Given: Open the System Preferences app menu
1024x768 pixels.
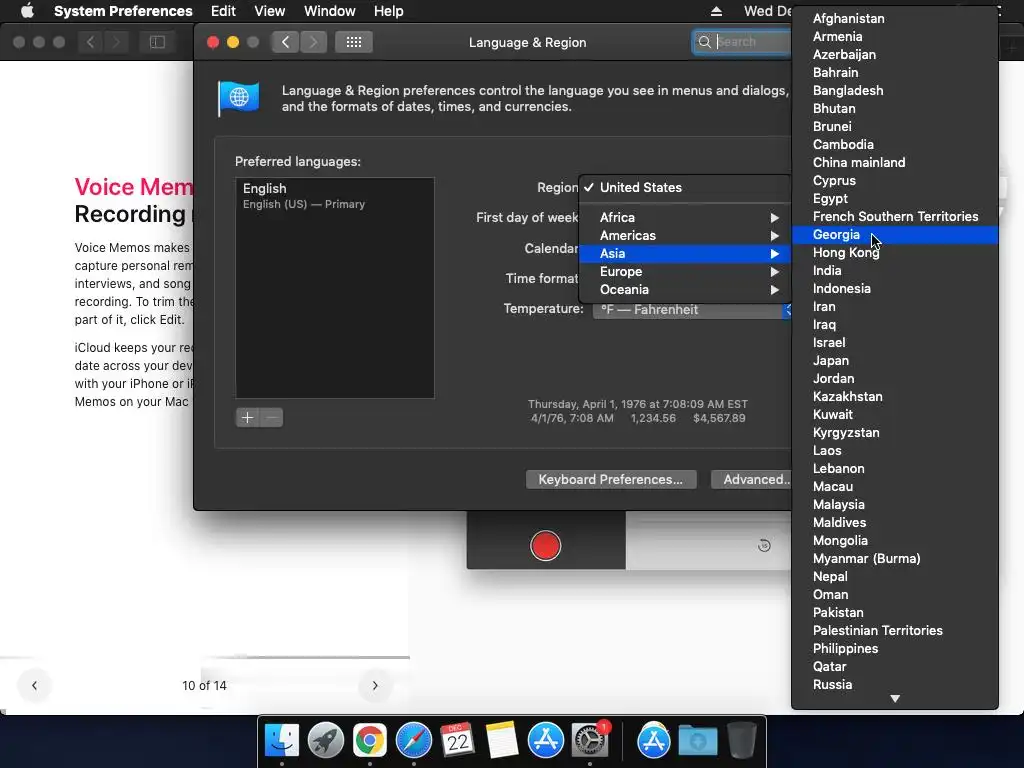Looking at the screenshot, I should 123,11.
